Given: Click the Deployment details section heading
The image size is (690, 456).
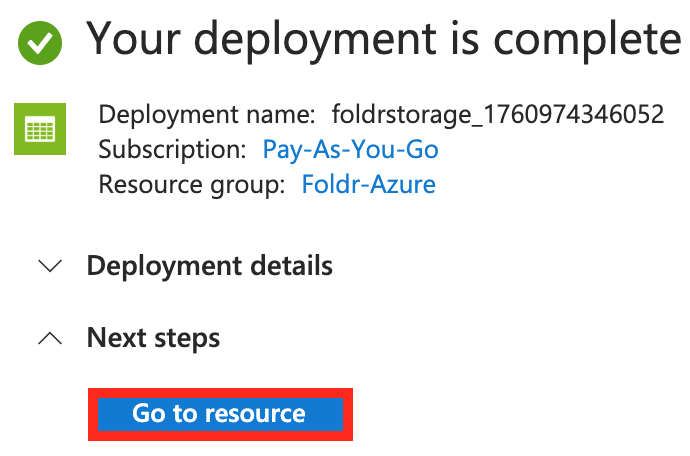Looking at the screenshot, I should pos(210,267).
